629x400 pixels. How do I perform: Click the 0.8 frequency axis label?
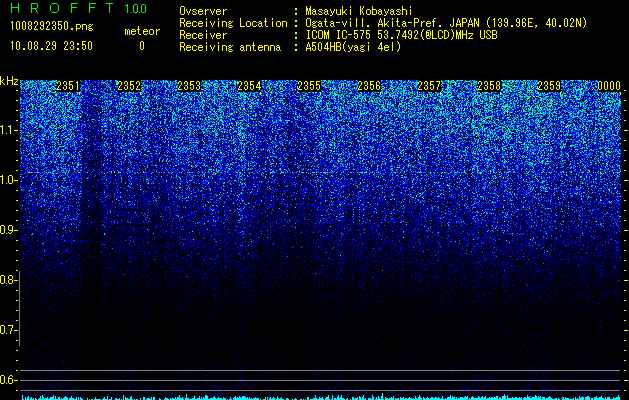click(7, 280)
